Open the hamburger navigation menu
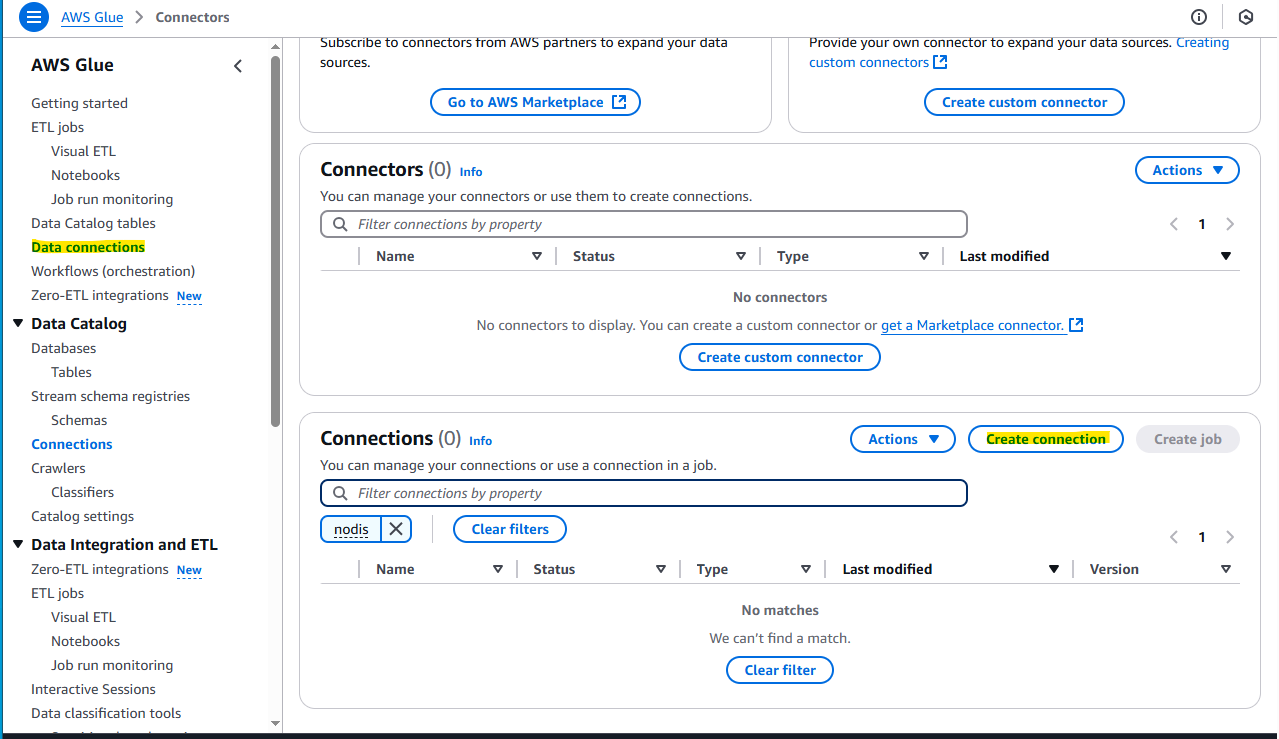The width and height of the screenshot is (1279, 739). point(33,17)
